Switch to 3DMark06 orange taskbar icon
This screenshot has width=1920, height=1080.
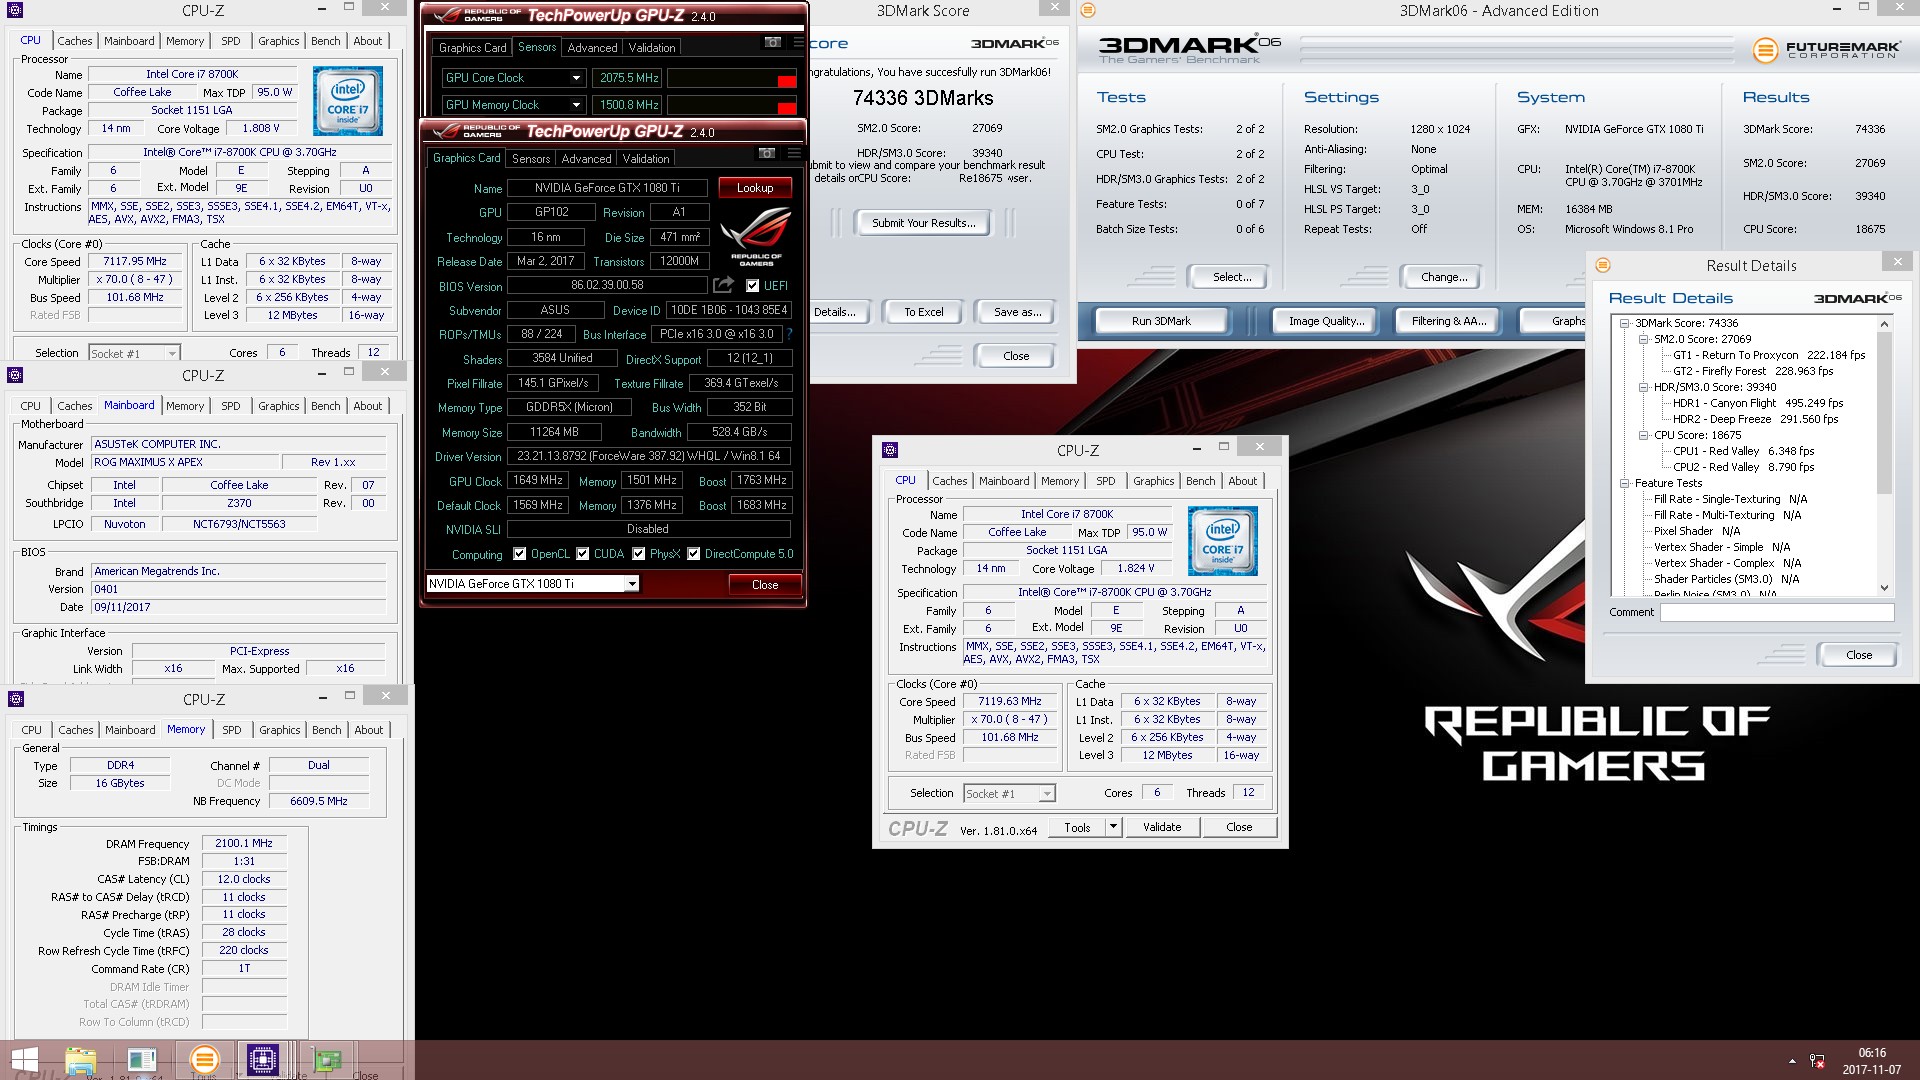pyautogui.click(x=204, y=1060)
